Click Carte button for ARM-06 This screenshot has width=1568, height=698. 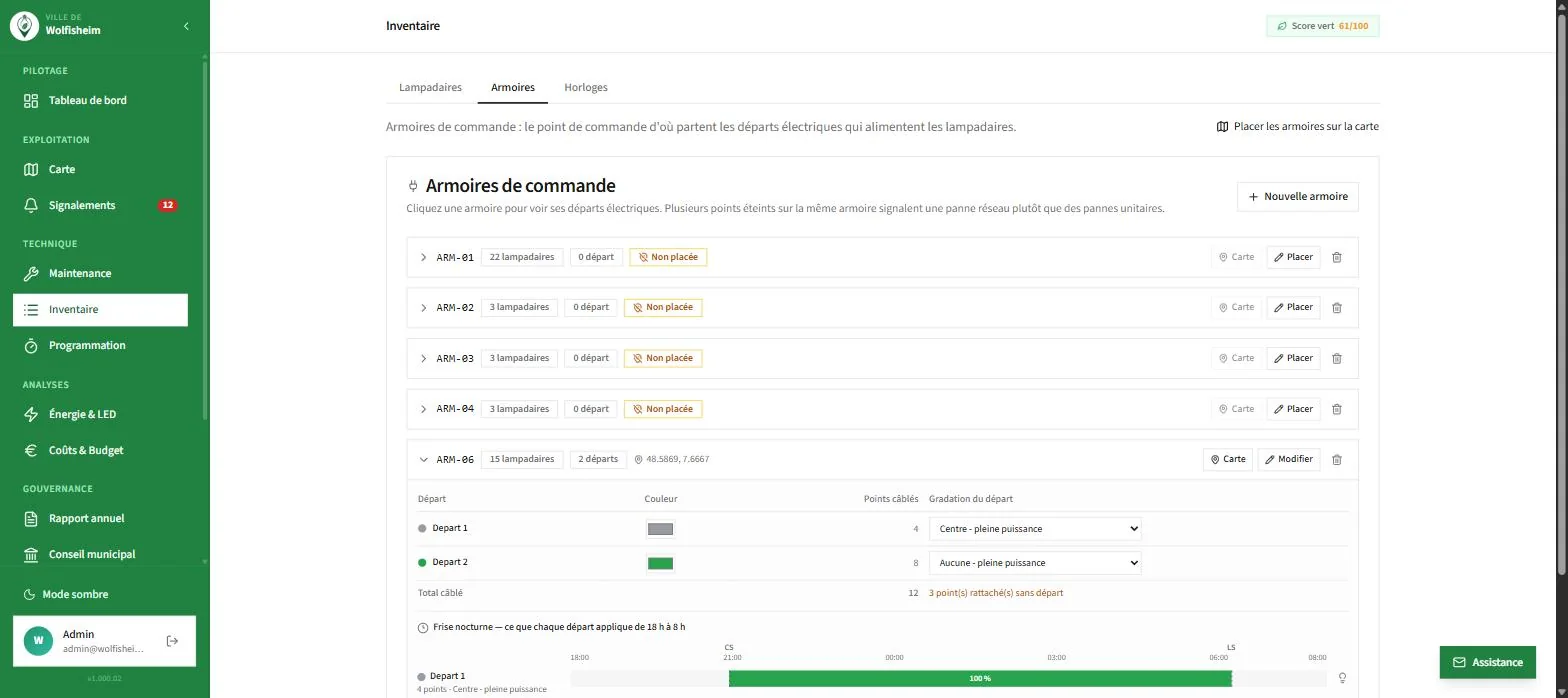click(1228, 460)
